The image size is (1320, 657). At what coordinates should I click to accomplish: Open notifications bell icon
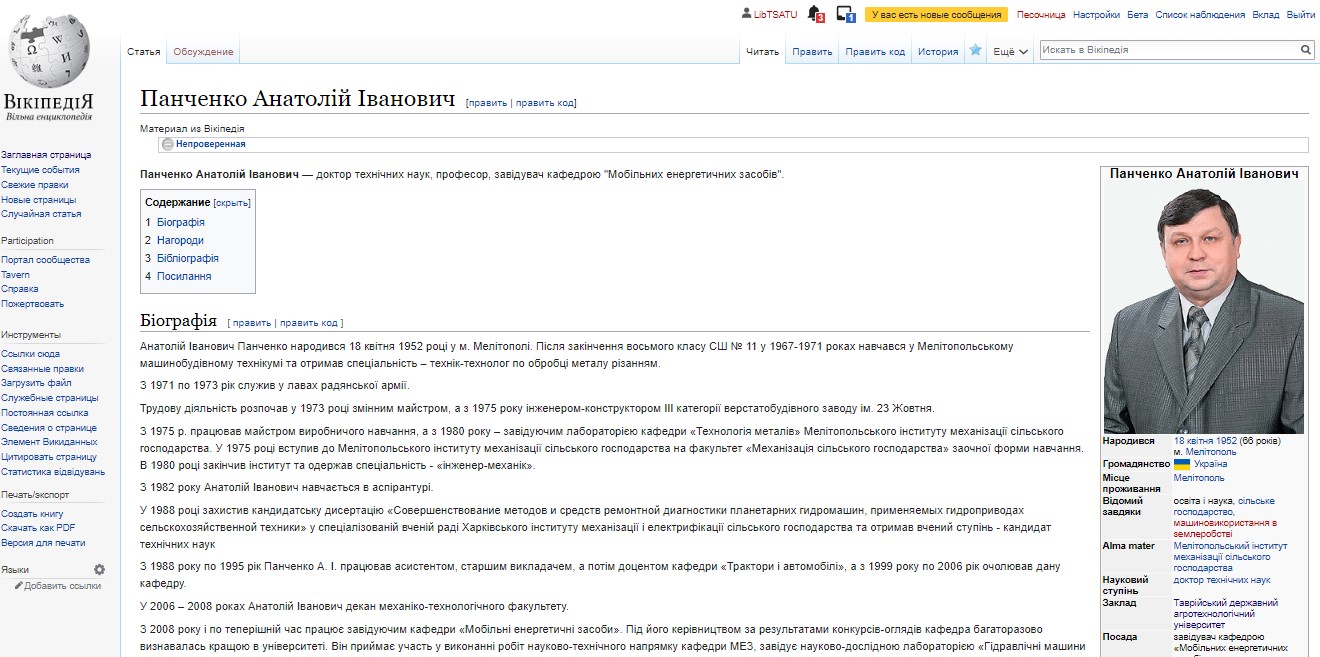(814, 14)
